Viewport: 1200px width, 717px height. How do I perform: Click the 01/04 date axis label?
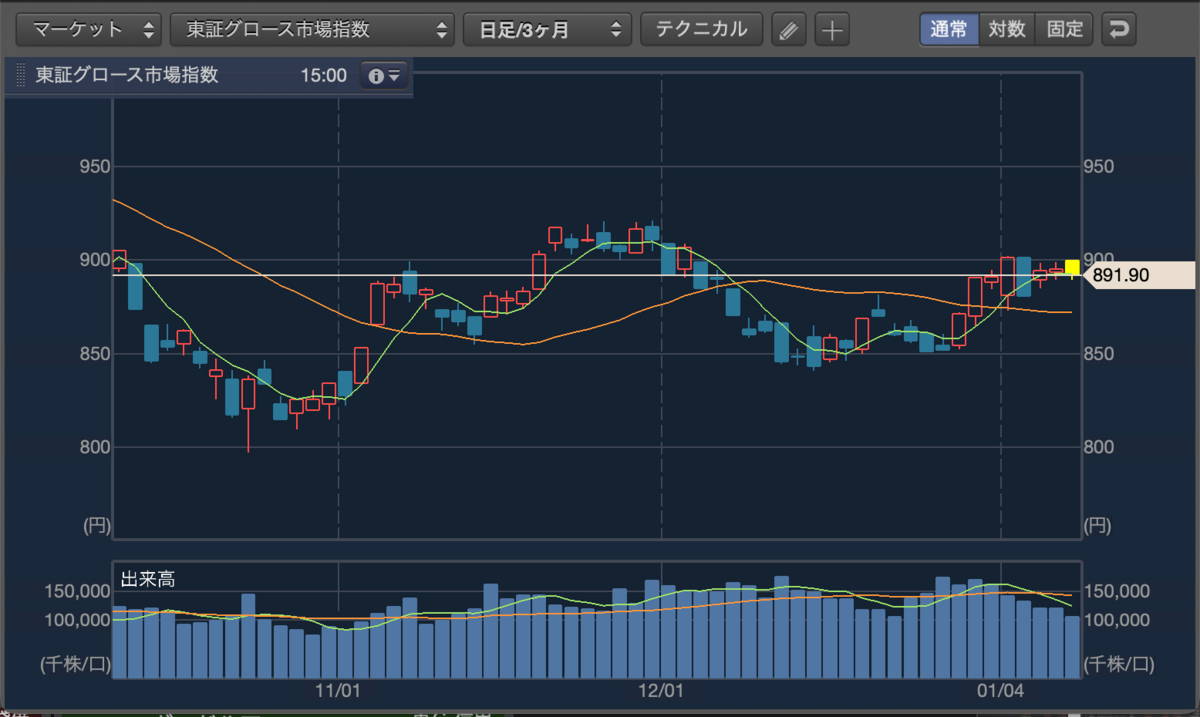point(1001,690)
